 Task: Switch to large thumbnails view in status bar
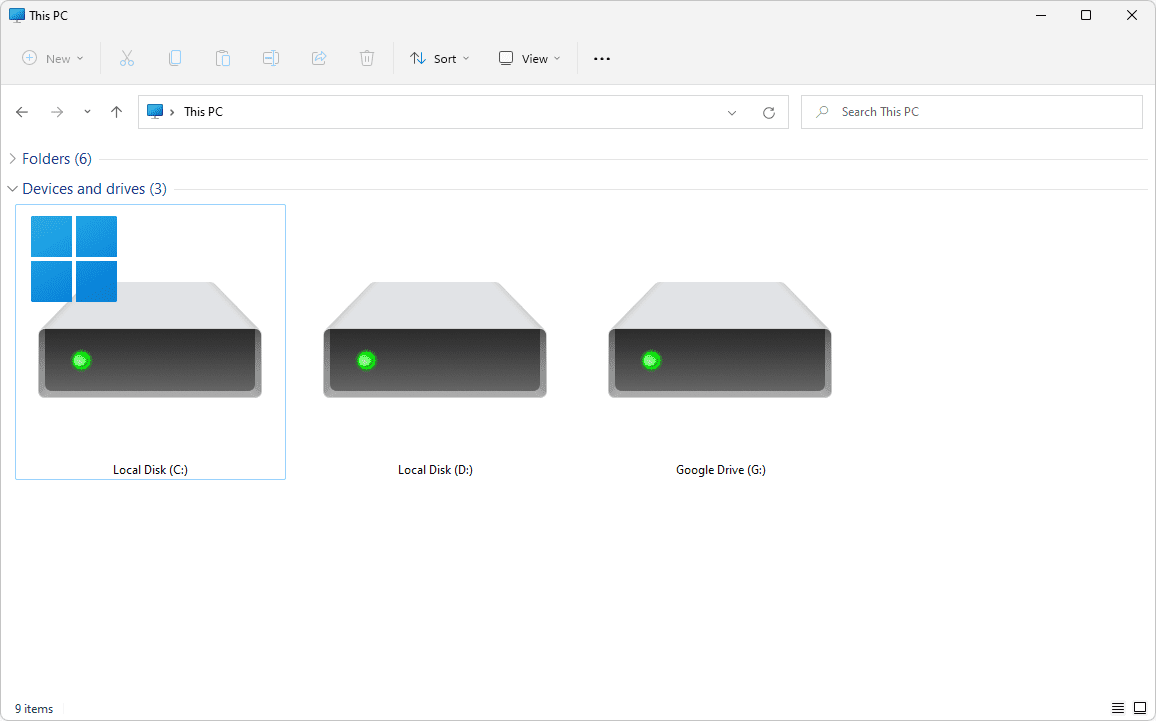tap(1139, 709)
